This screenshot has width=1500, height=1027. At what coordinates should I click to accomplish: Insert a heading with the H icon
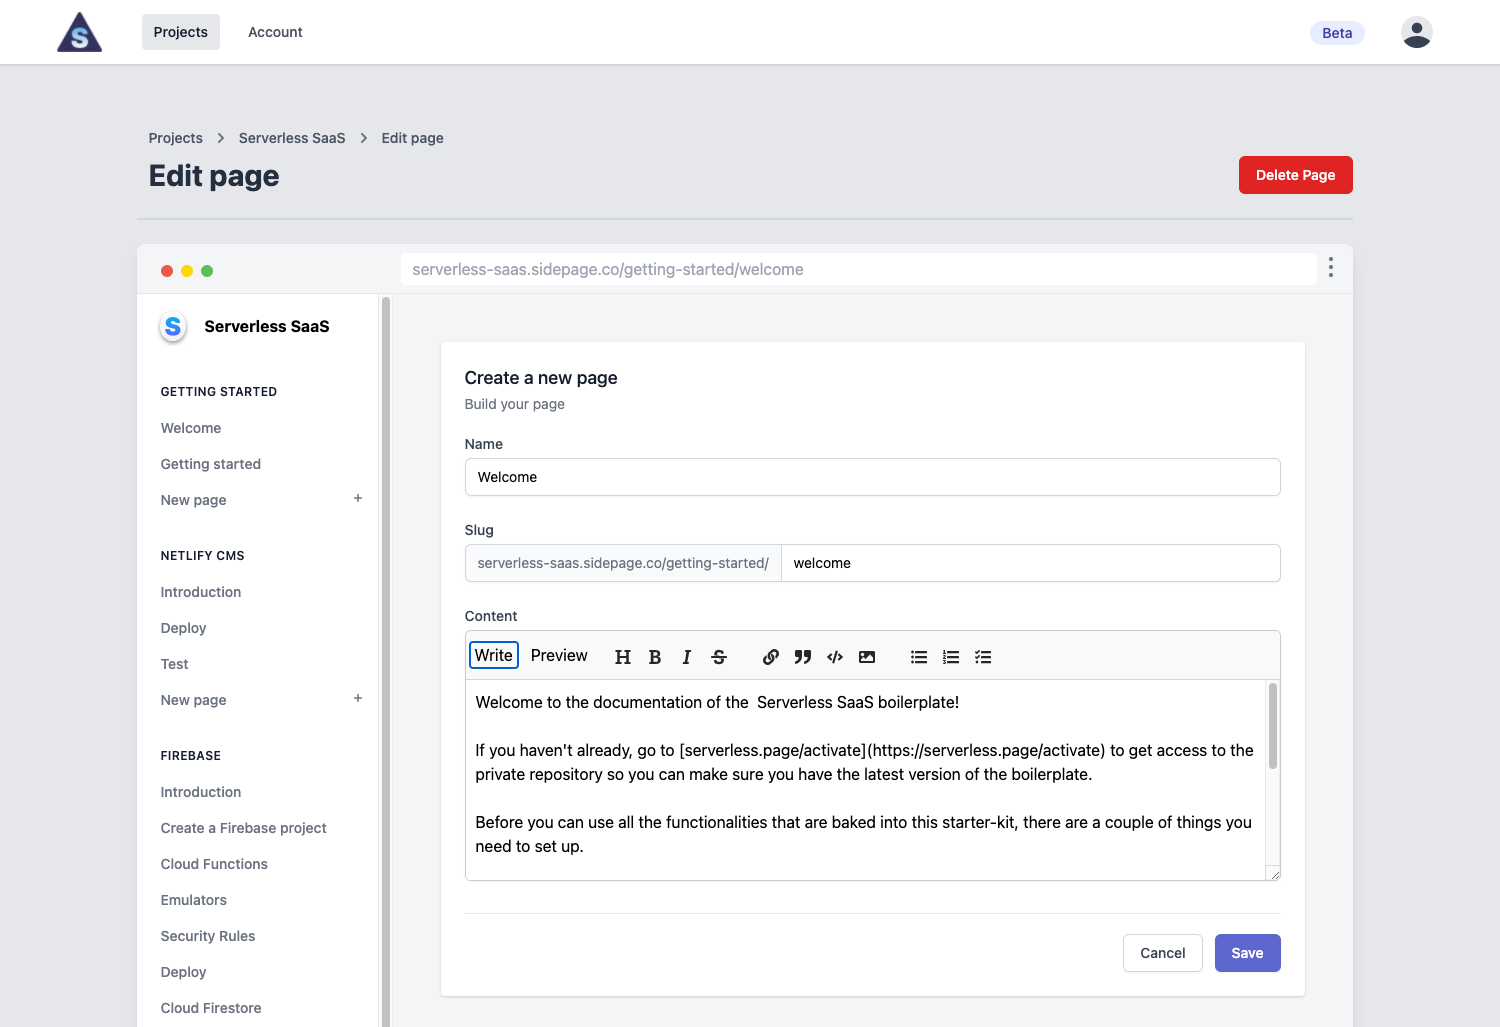(x=622, y=657)
